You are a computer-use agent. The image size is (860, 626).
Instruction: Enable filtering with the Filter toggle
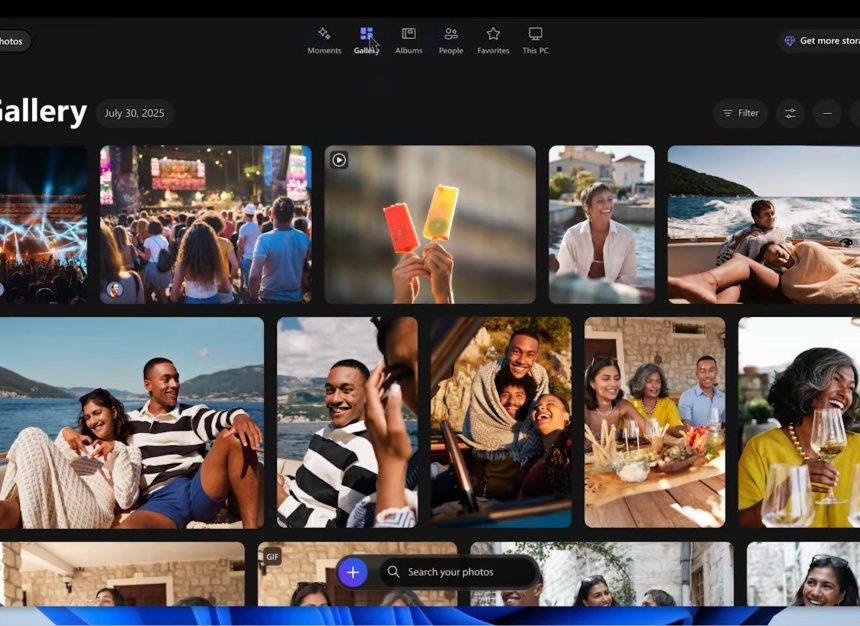click(x=740, y=113)
